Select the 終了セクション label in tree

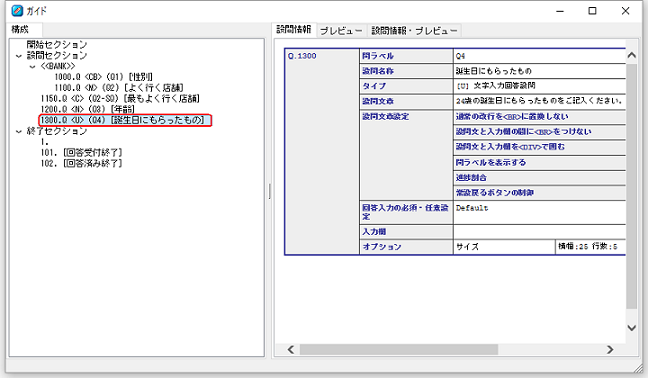57,131
